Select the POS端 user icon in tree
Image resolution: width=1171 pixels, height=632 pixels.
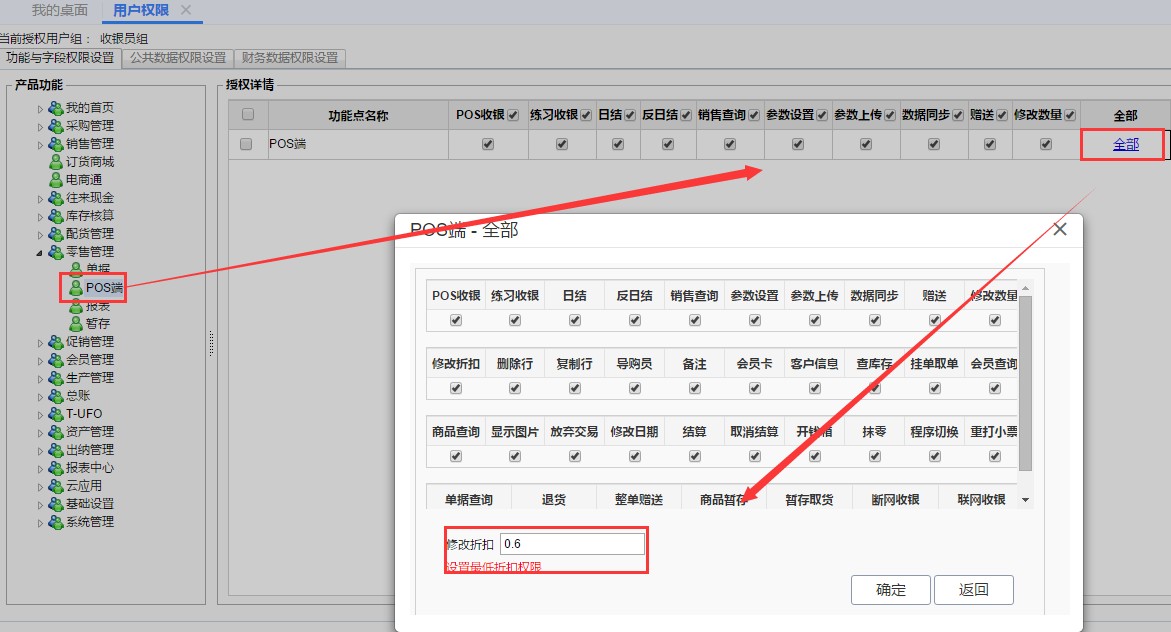click(75, 288)
